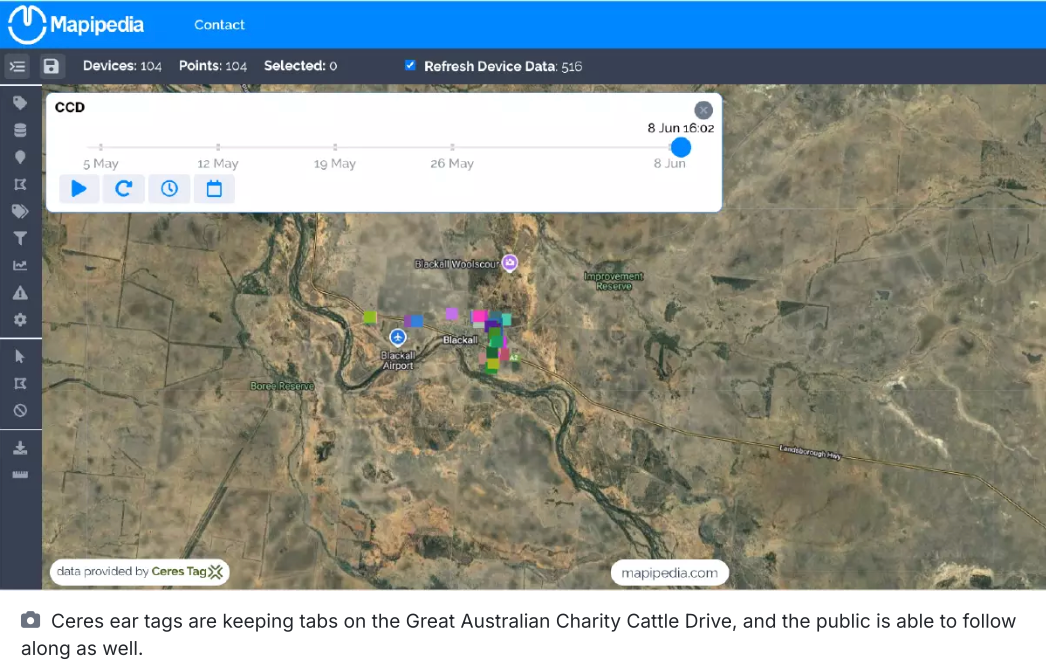Disable the Refresh Device Data checkbox
Screen dimensions: 1048x670
[409, 66]
